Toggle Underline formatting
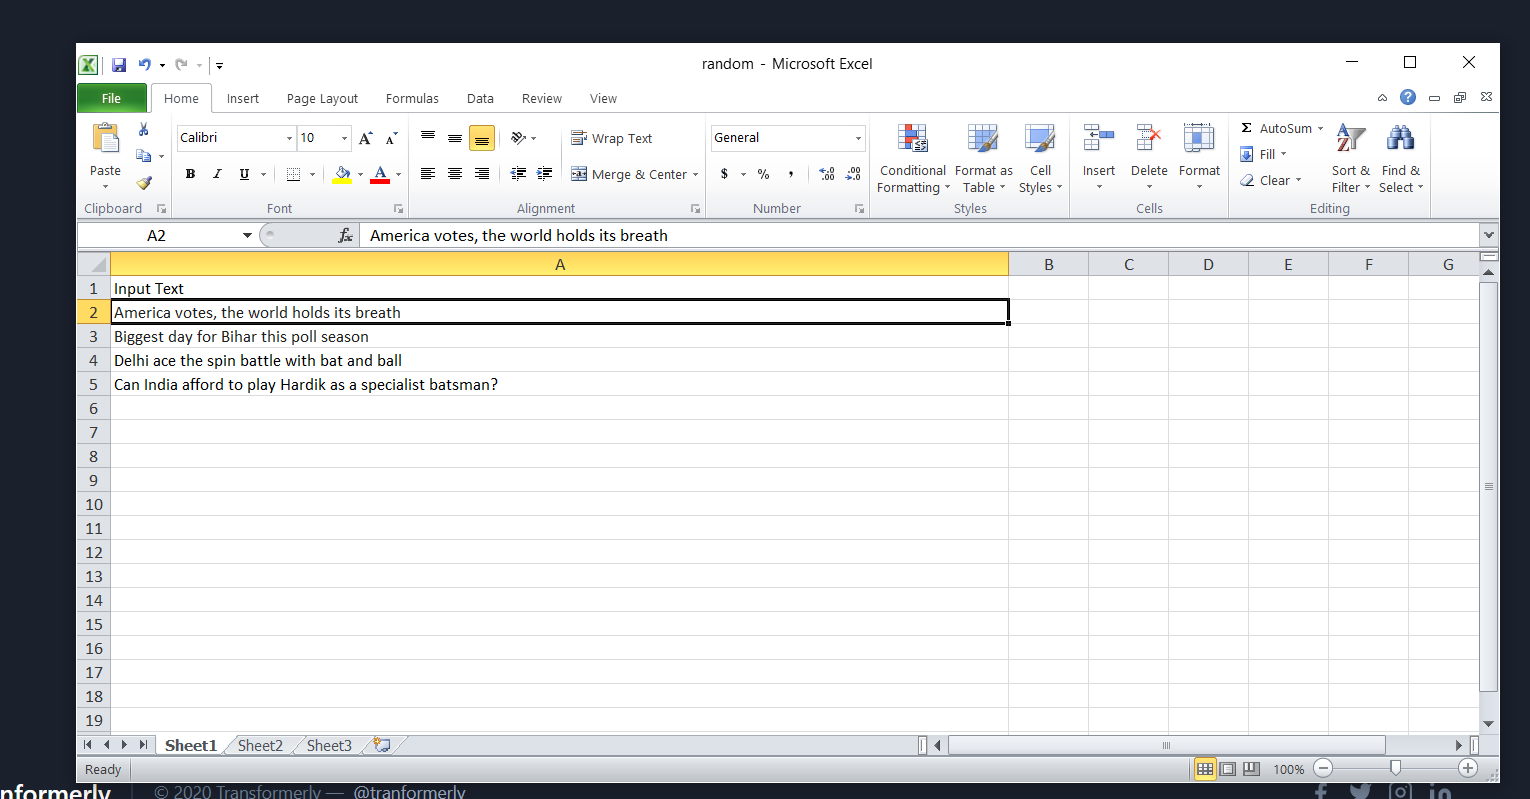 pos(244,174)
